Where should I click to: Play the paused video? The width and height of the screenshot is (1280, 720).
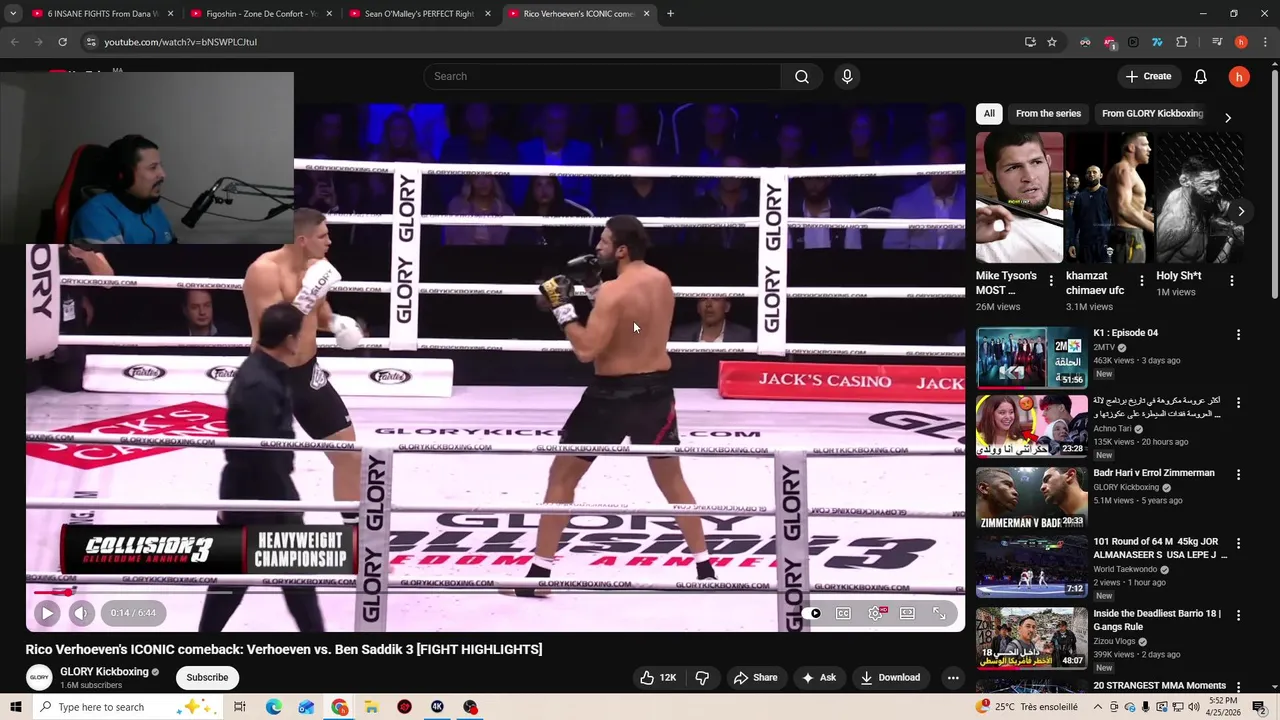(x=47, y=613)
